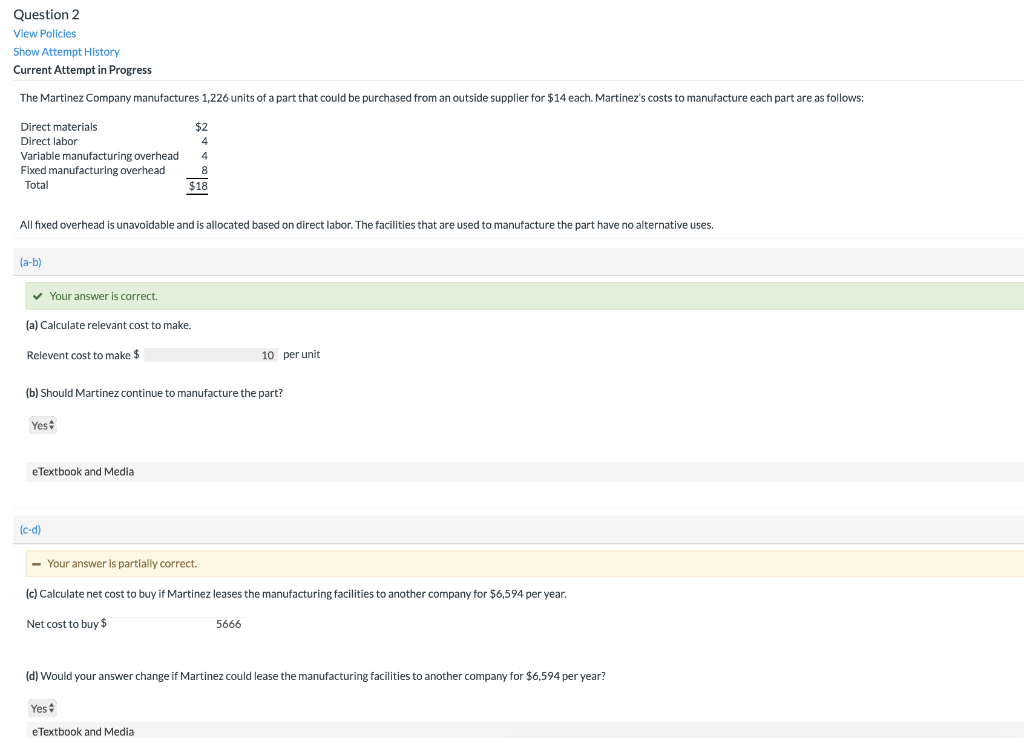Screen dimensions: 1024x738
Task: Open the Yes dropdown for question (b)
Action: [x=43, y=426]
